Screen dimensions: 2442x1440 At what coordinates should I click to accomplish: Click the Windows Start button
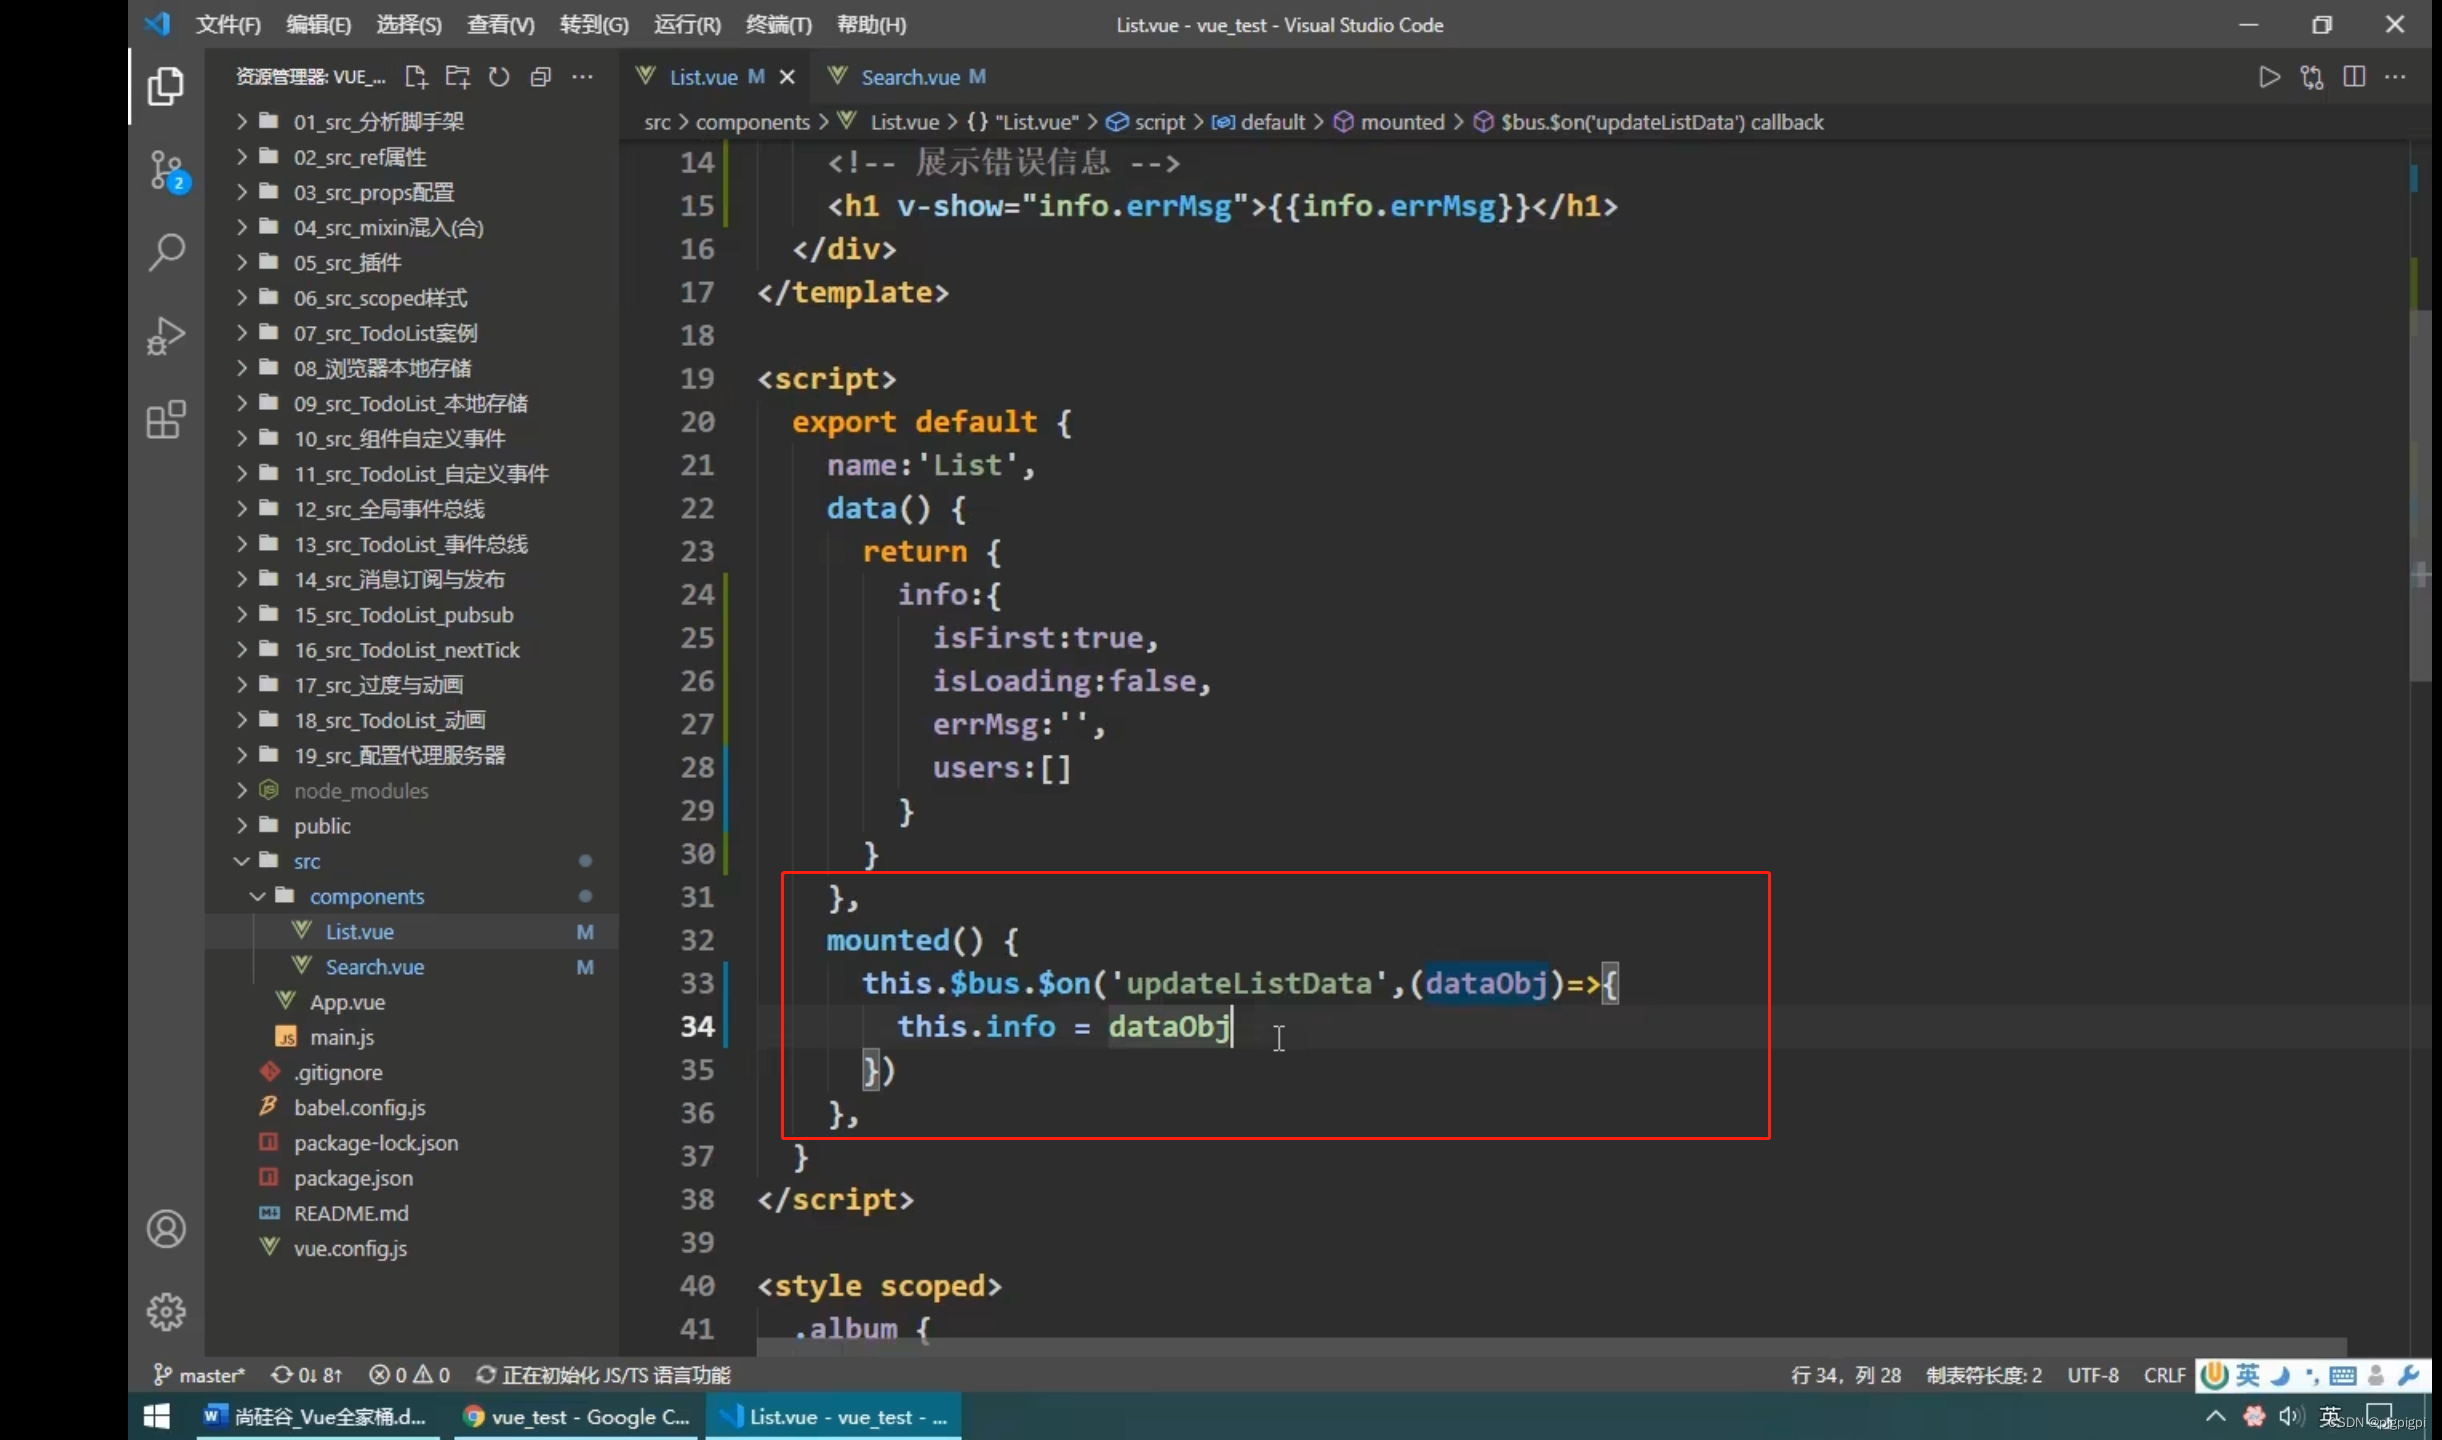(x=157, y=1416)
